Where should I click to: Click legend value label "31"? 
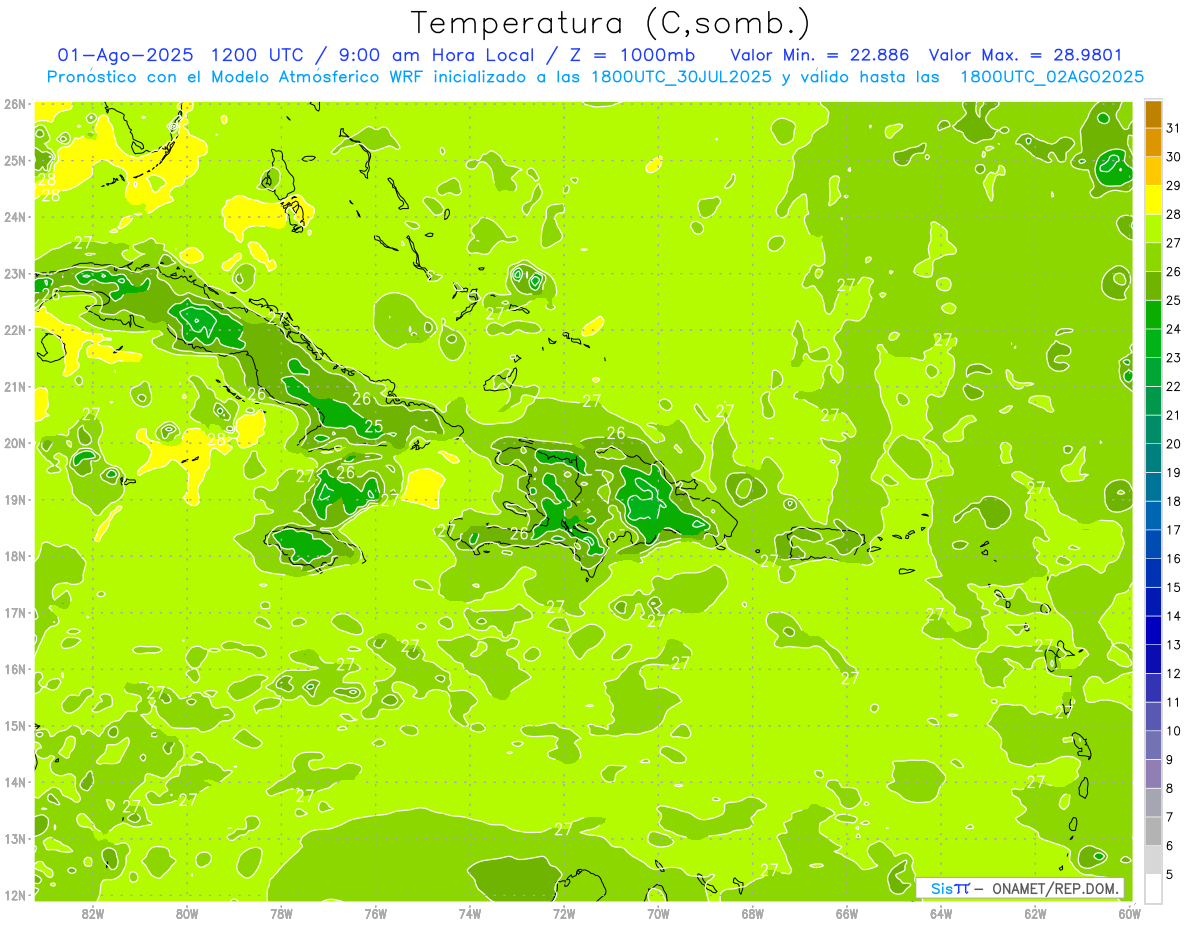(x=1173, y=128)
